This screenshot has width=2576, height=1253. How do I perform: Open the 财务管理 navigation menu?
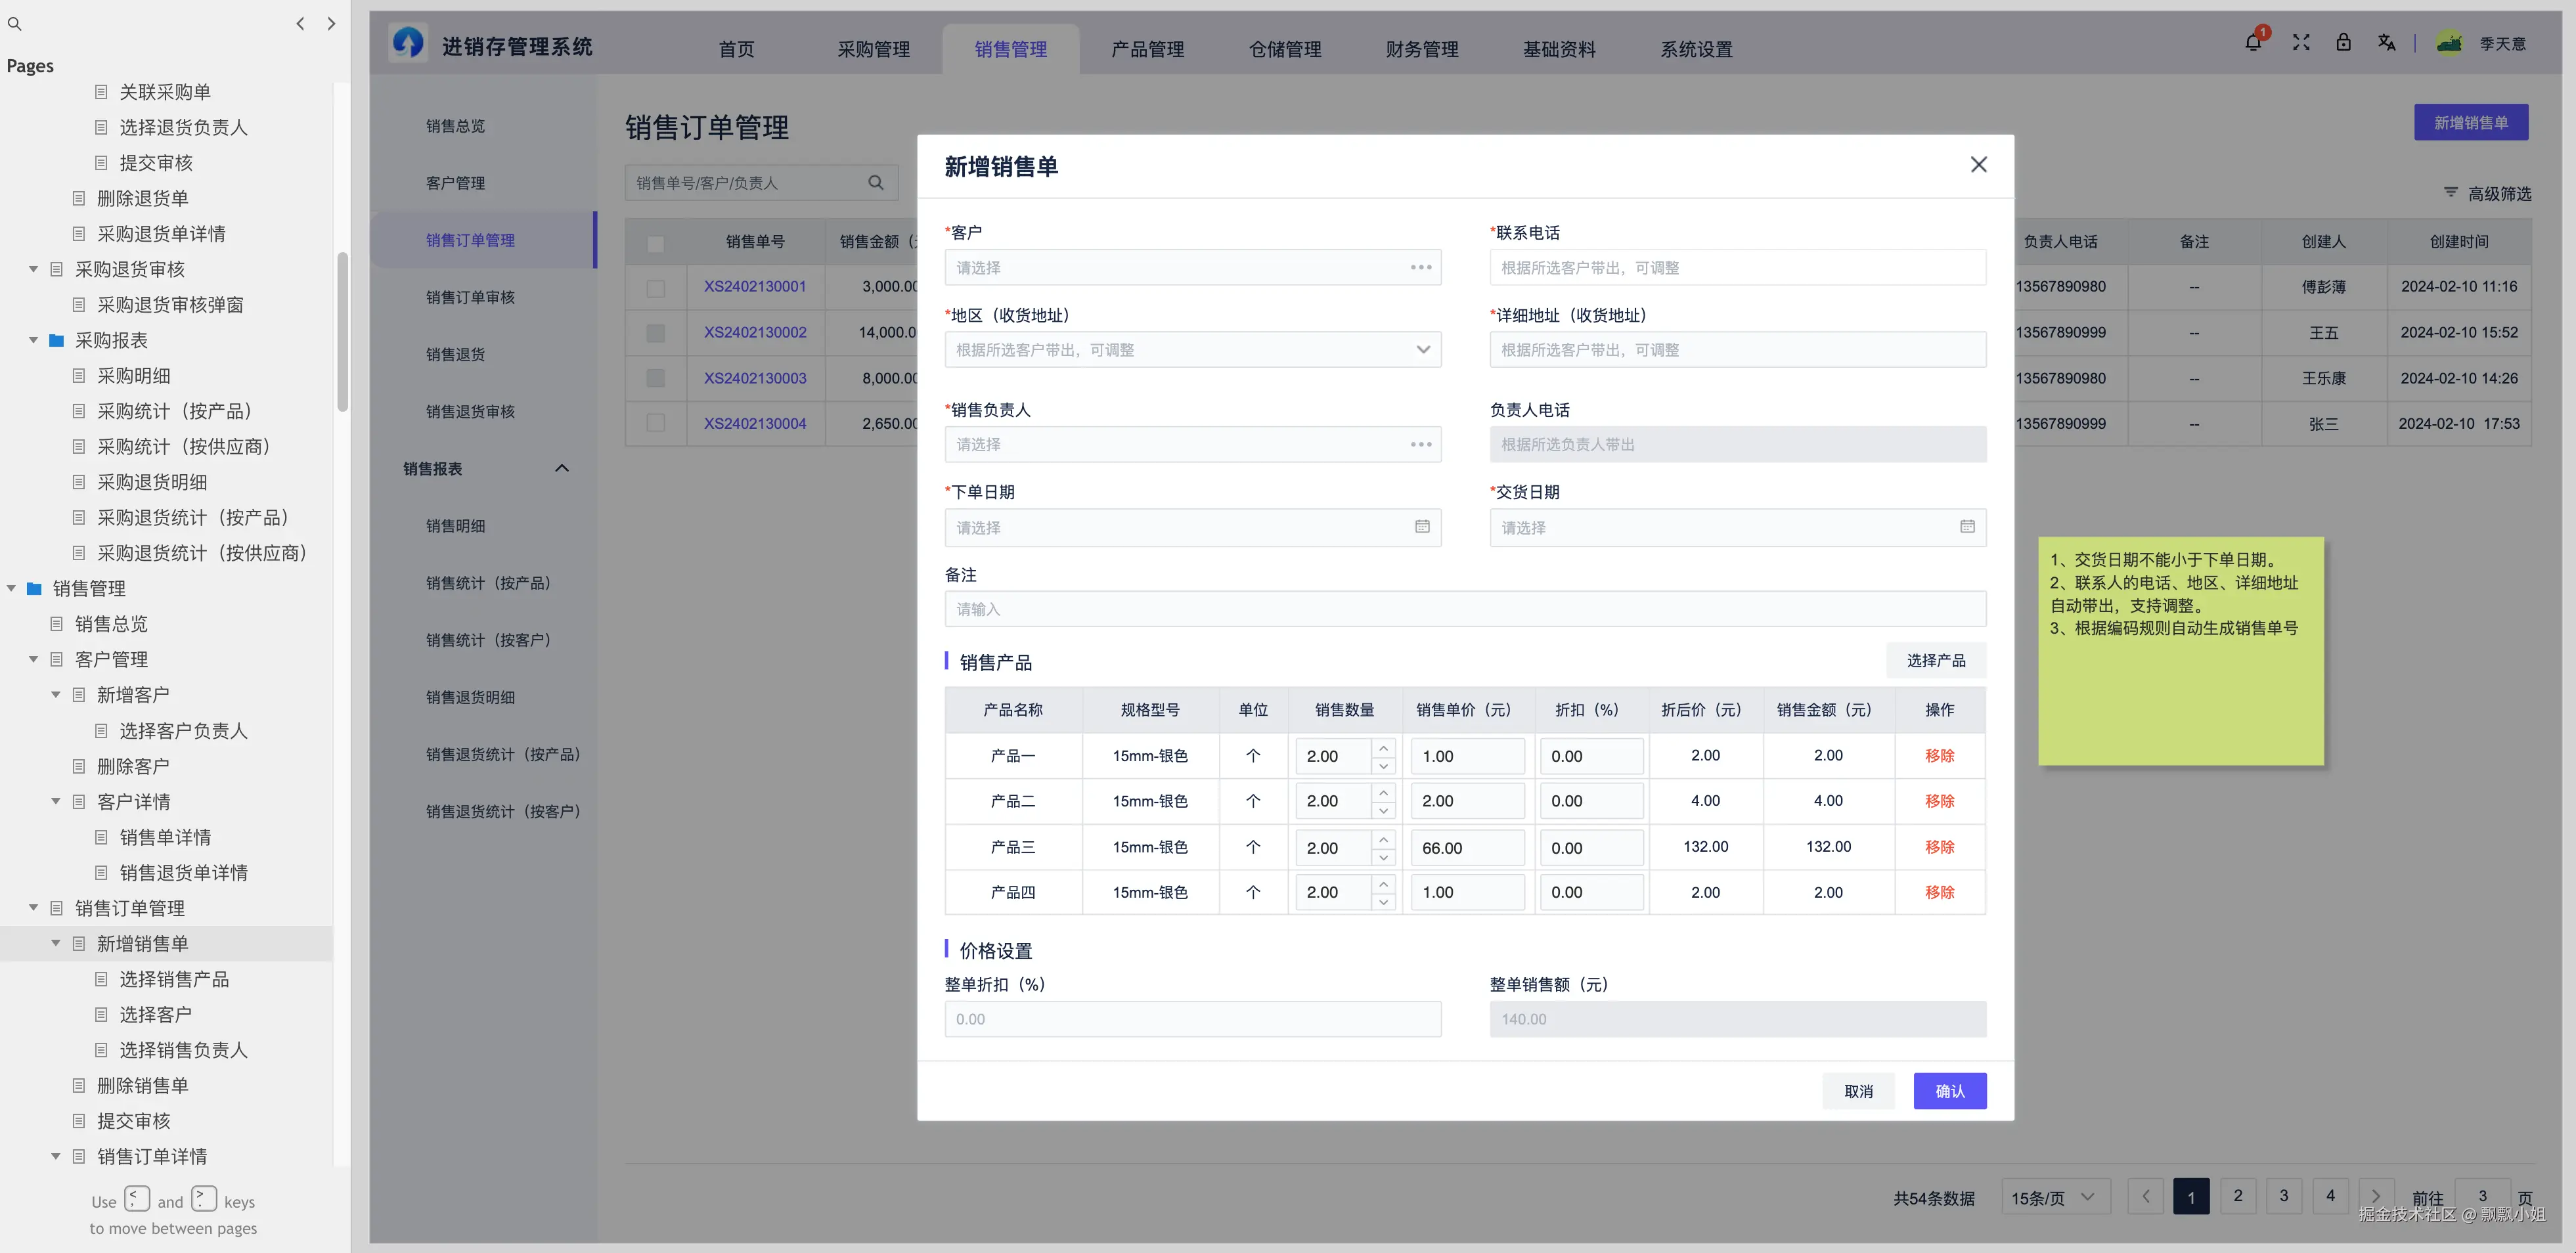(1421, 48)
